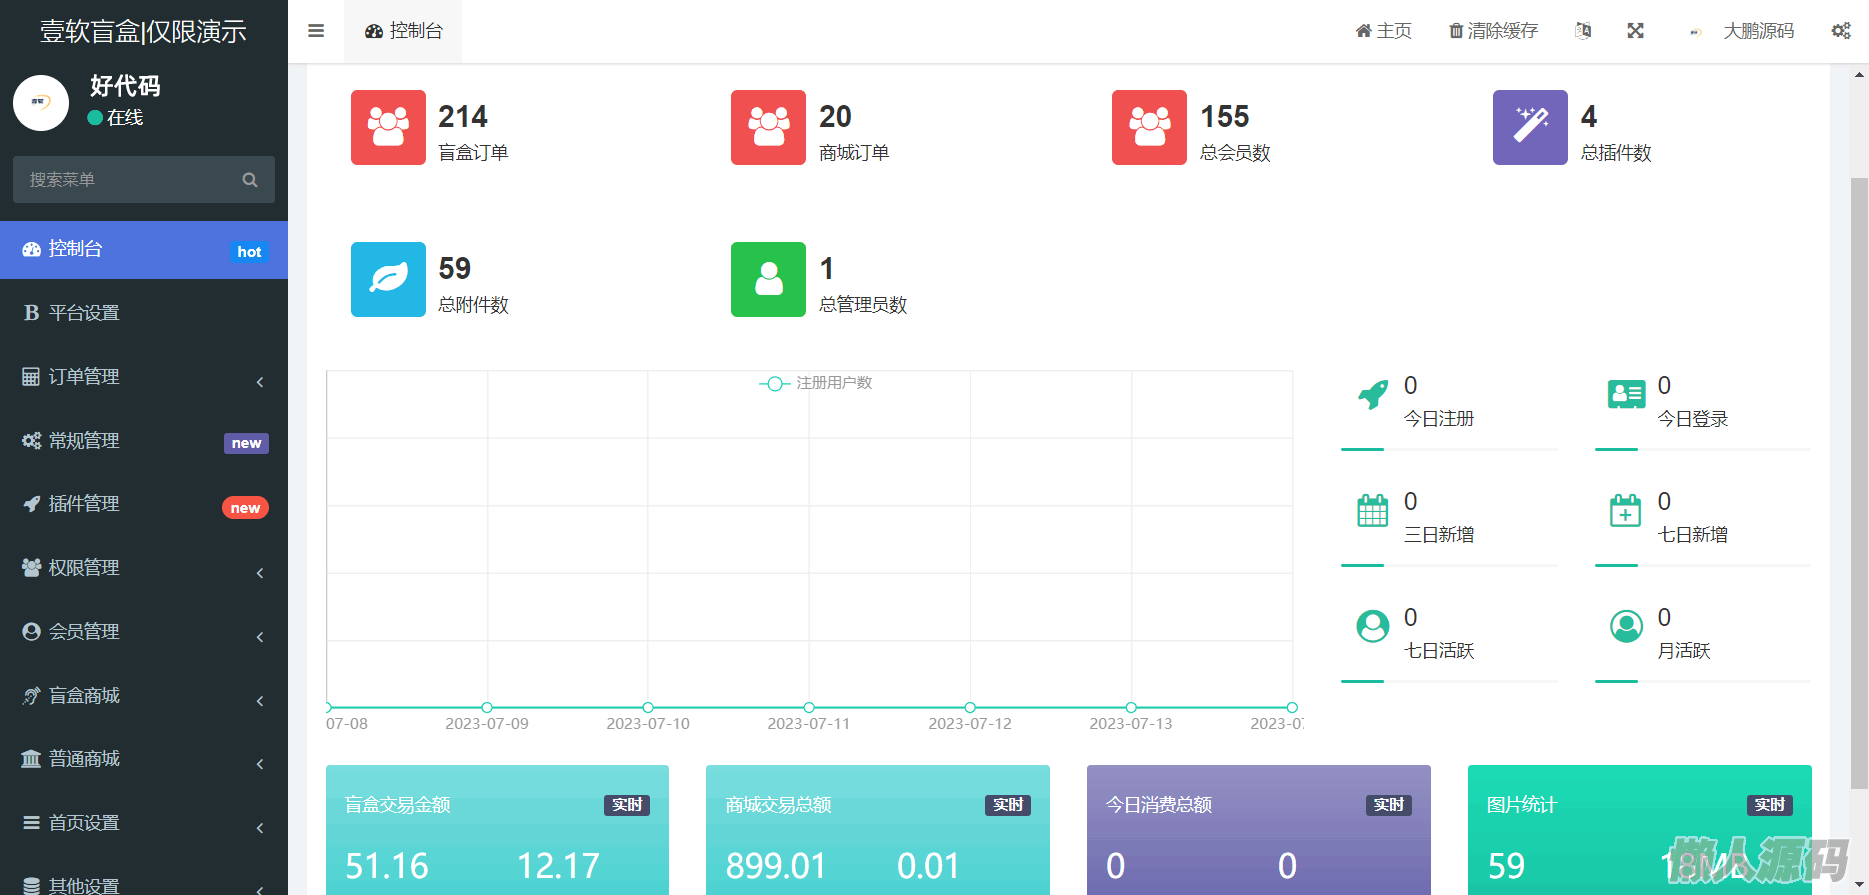1869x895 pixels.
Task: Click the language switch icon in header
Action: point(1583,31)
